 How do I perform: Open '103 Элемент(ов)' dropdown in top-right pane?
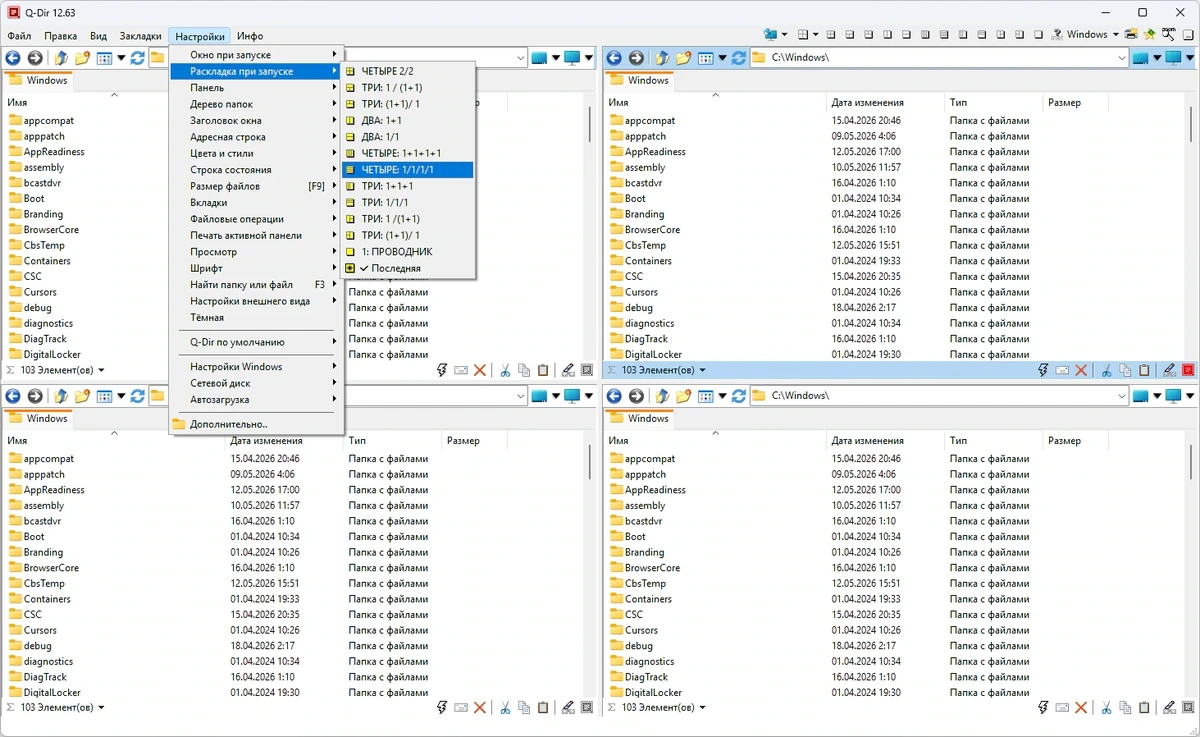[702, 370]
